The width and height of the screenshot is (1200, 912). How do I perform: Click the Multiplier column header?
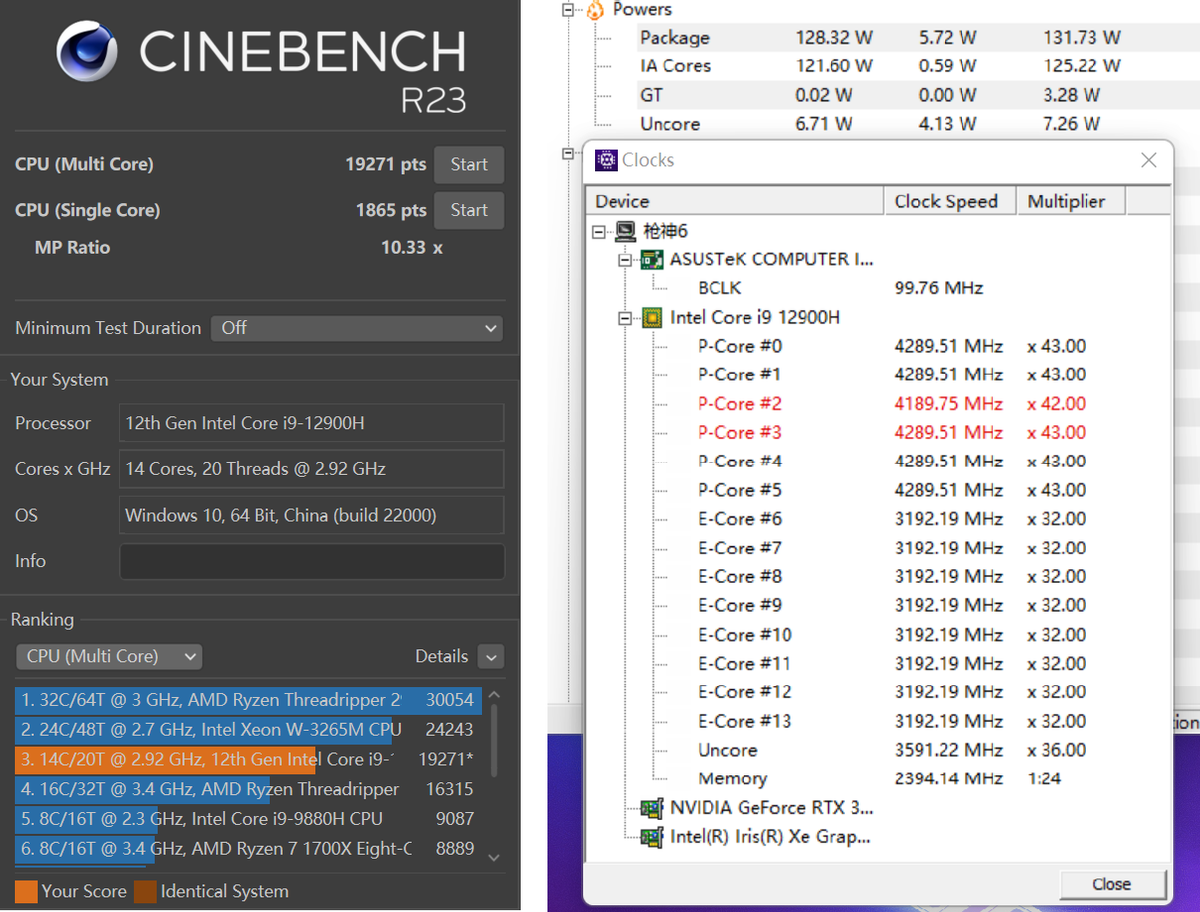[x=1070, y=201]
